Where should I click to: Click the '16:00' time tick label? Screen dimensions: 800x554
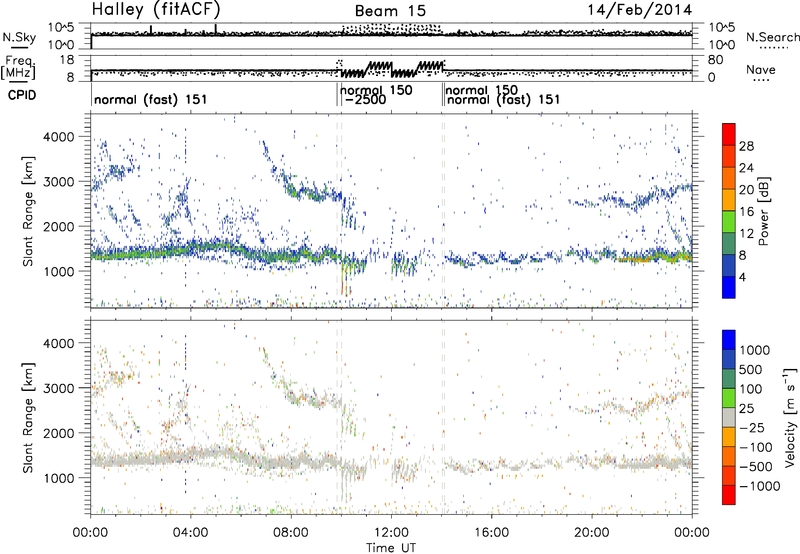click(x=491, y=533)
